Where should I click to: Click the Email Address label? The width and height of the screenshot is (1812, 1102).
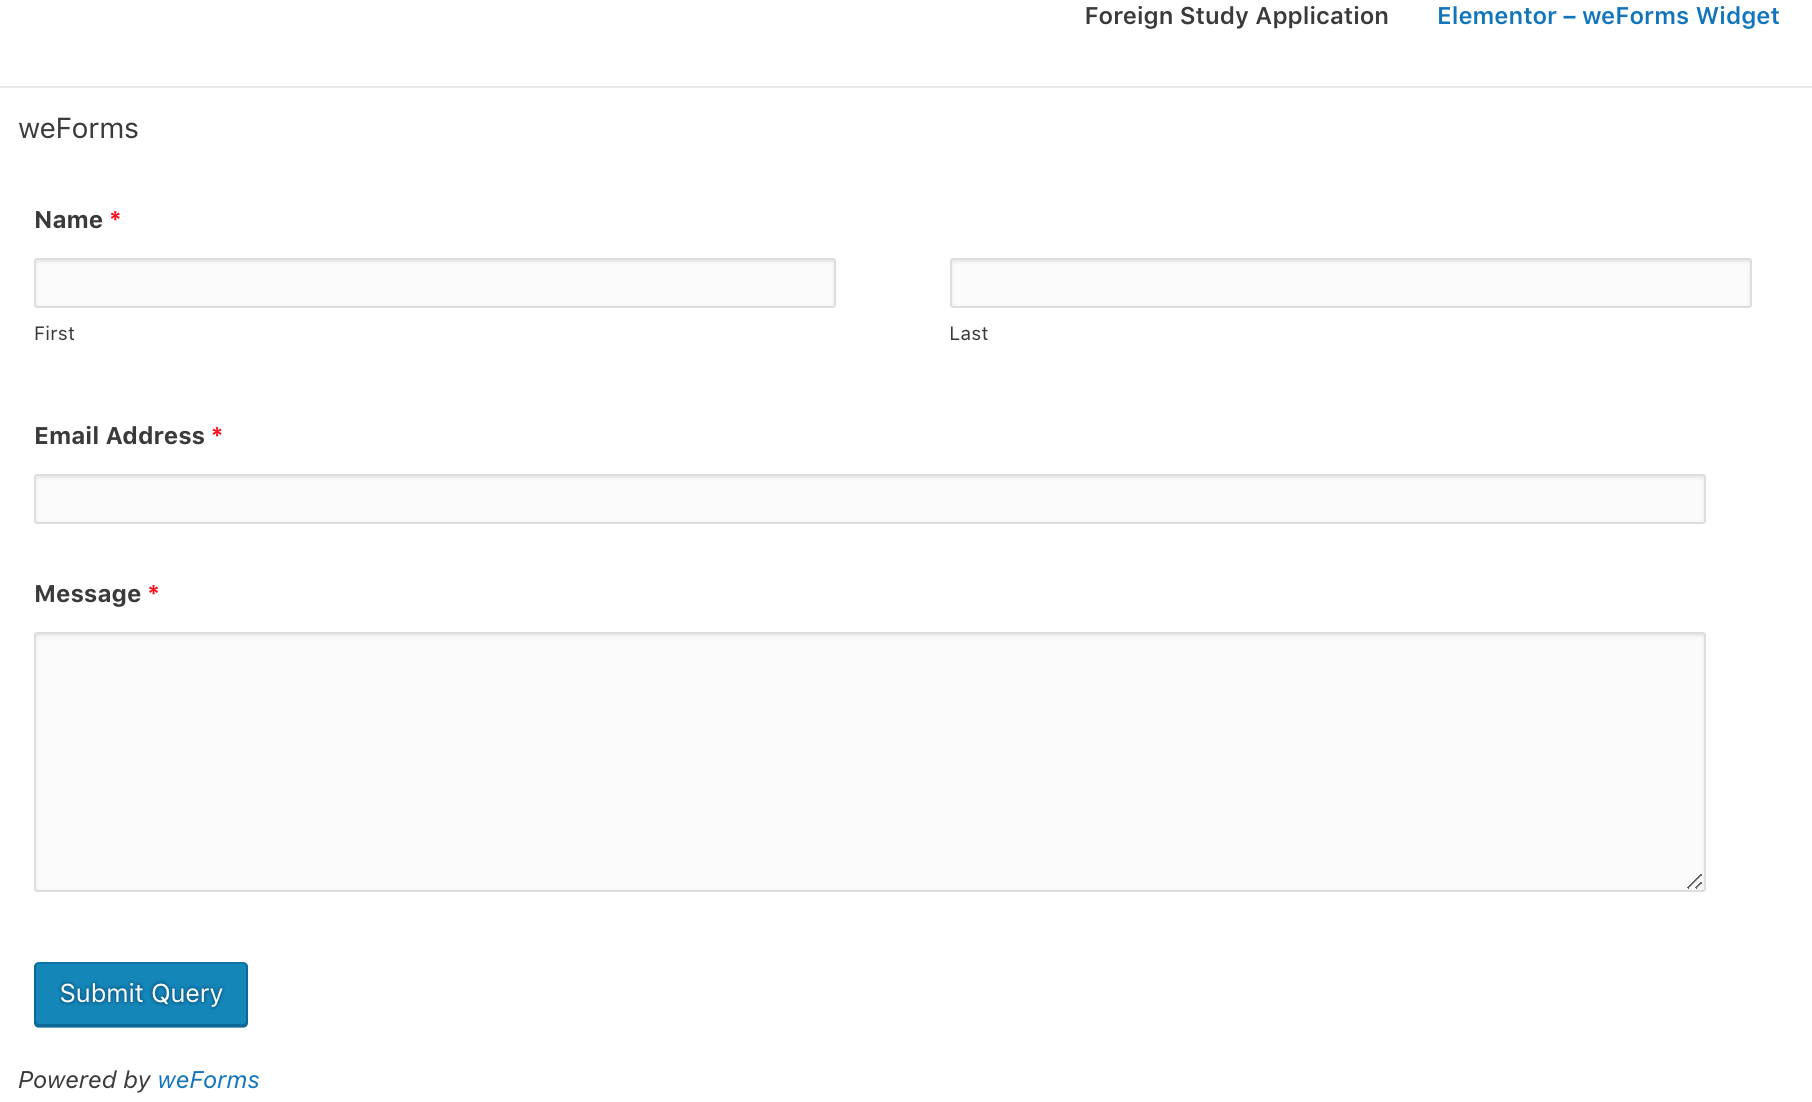pyautogui.click(x=119, y=436)
